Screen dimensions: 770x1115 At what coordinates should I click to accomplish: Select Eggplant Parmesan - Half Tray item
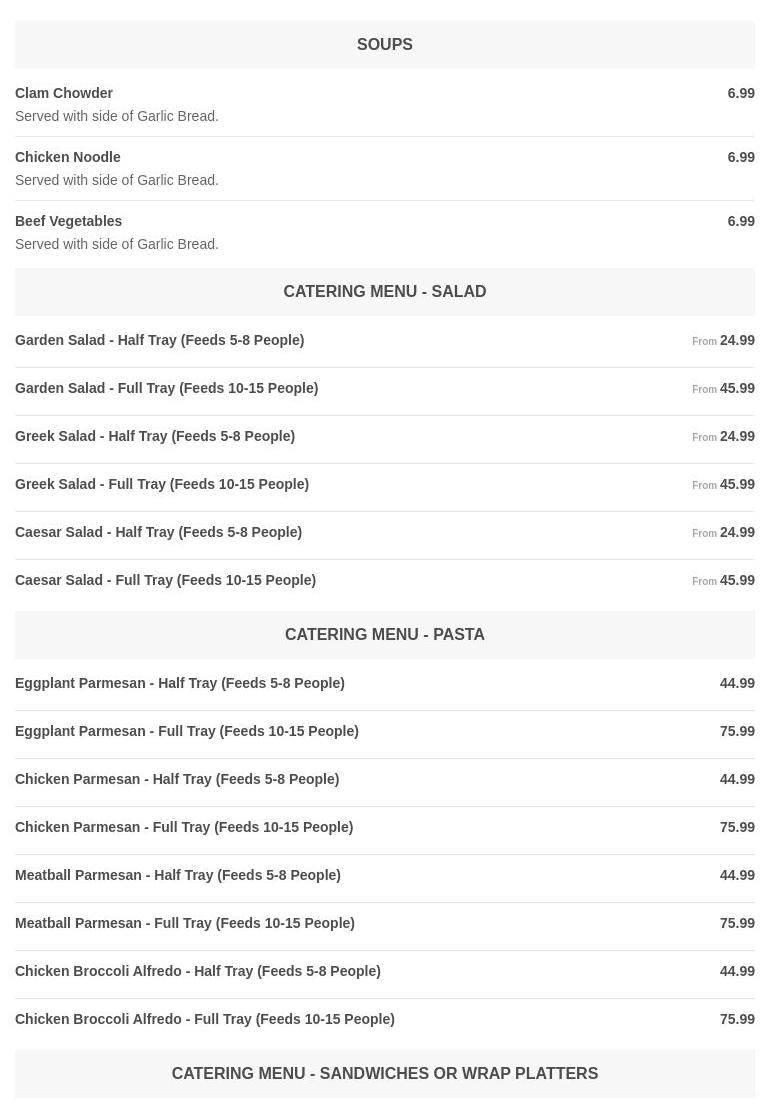(180, 683)
